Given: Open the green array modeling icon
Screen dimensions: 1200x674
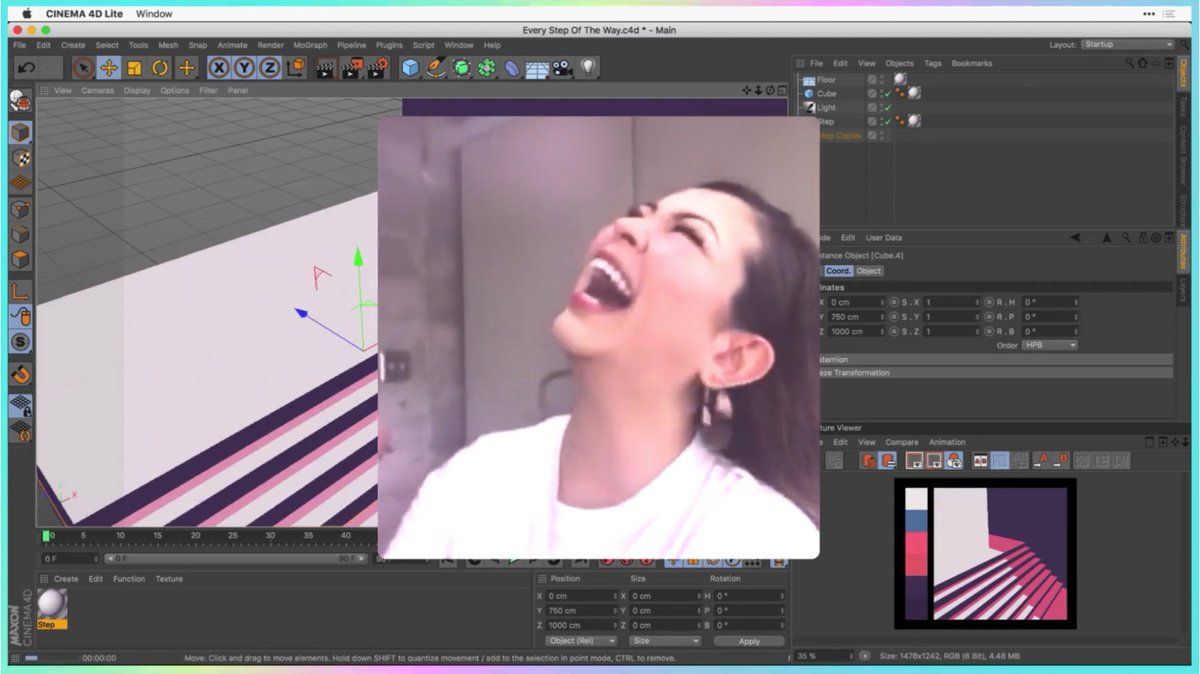Looking at the screenshot, I should click(x=487, y=68).
